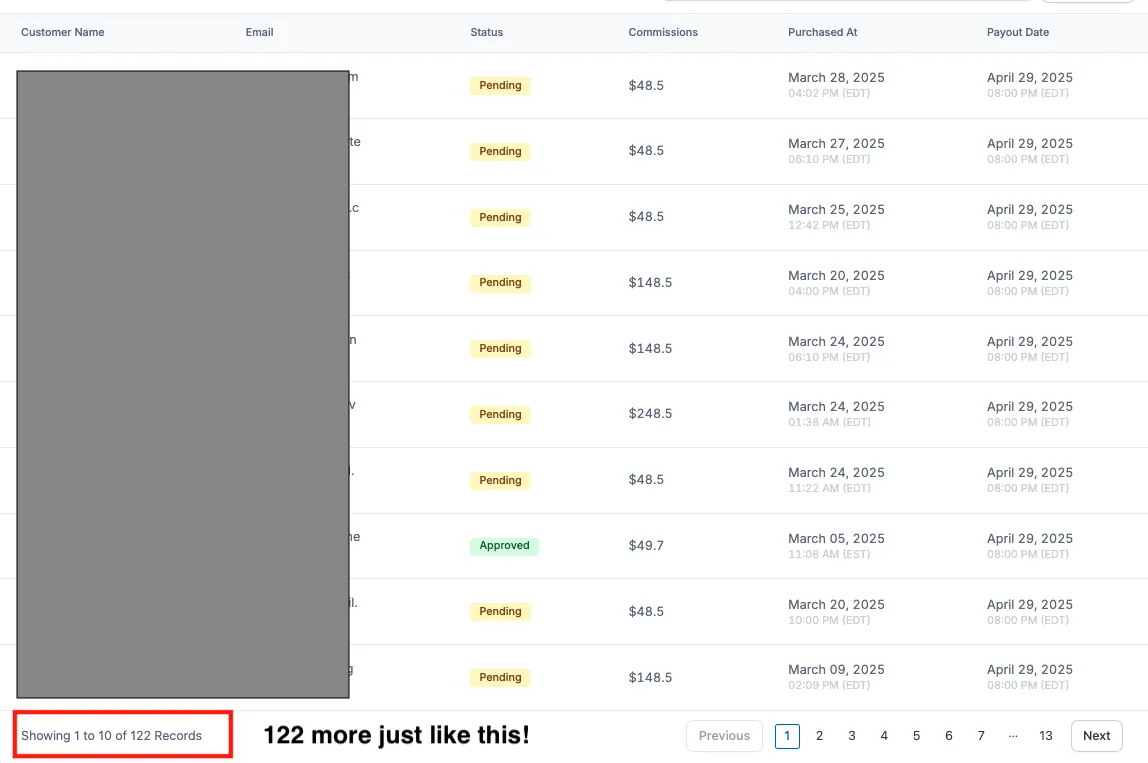The image size is (1148, 763).
Task: Navigate to page 4
Action: tap(884, 736)
